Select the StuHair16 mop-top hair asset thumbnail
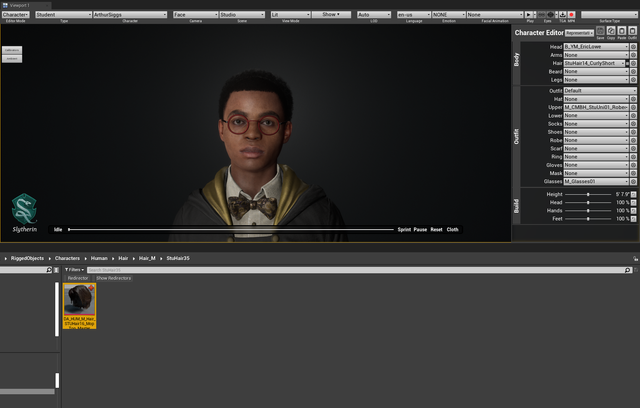The height and width of the screenshot is (408, 640). click(x=80, y=306)
